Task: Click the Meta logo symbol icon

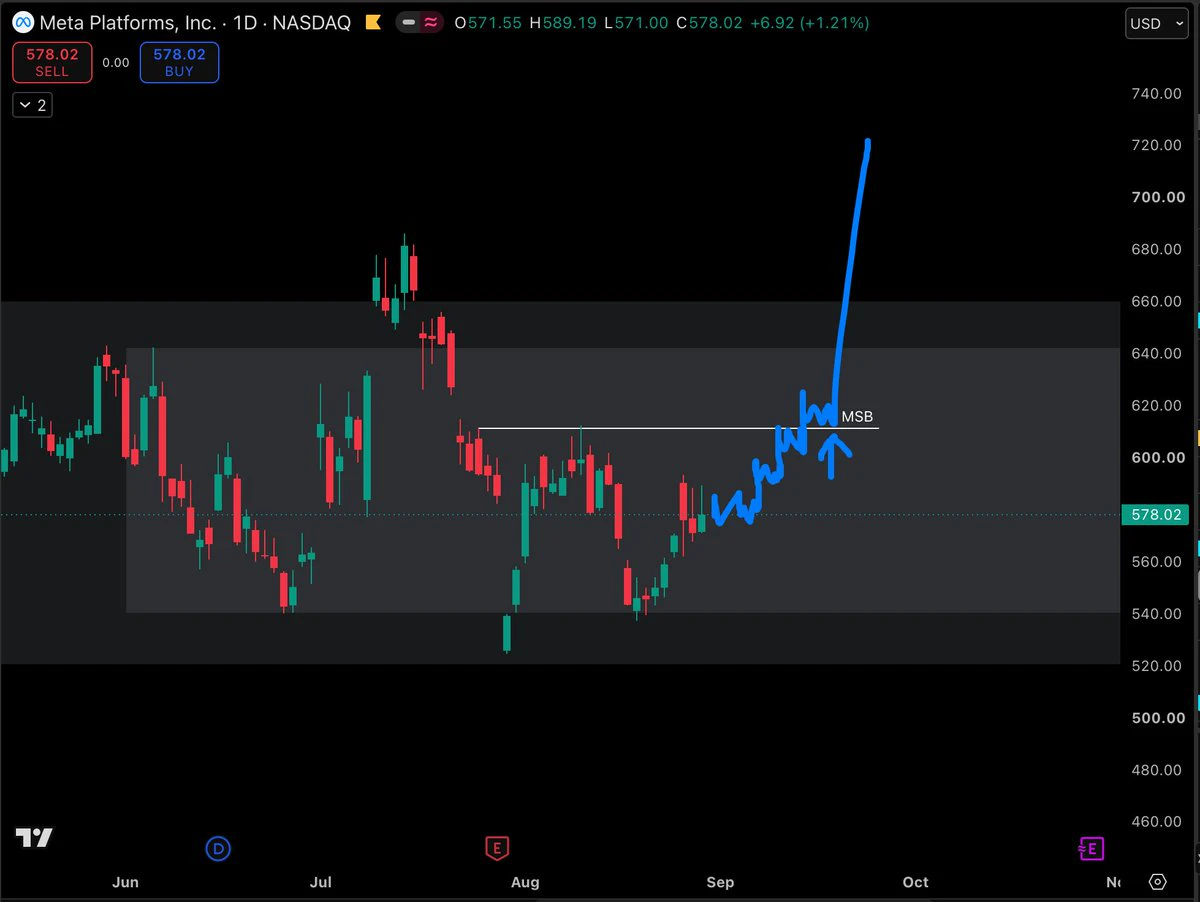Action: pos(23,22)
